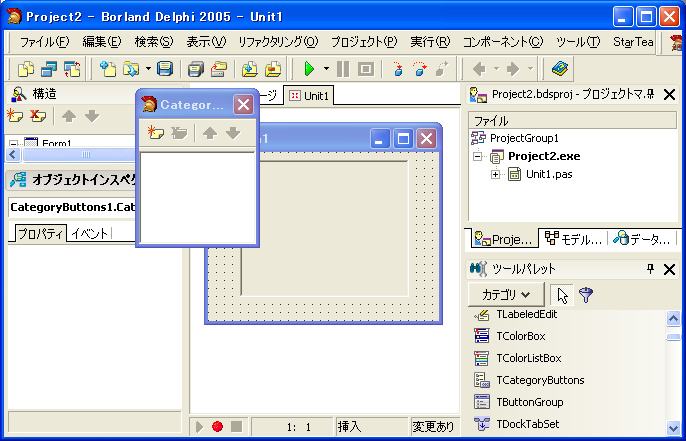Click the macro record red button
The width and height of the screenshot is (686, 441).
tap(217, 426)
